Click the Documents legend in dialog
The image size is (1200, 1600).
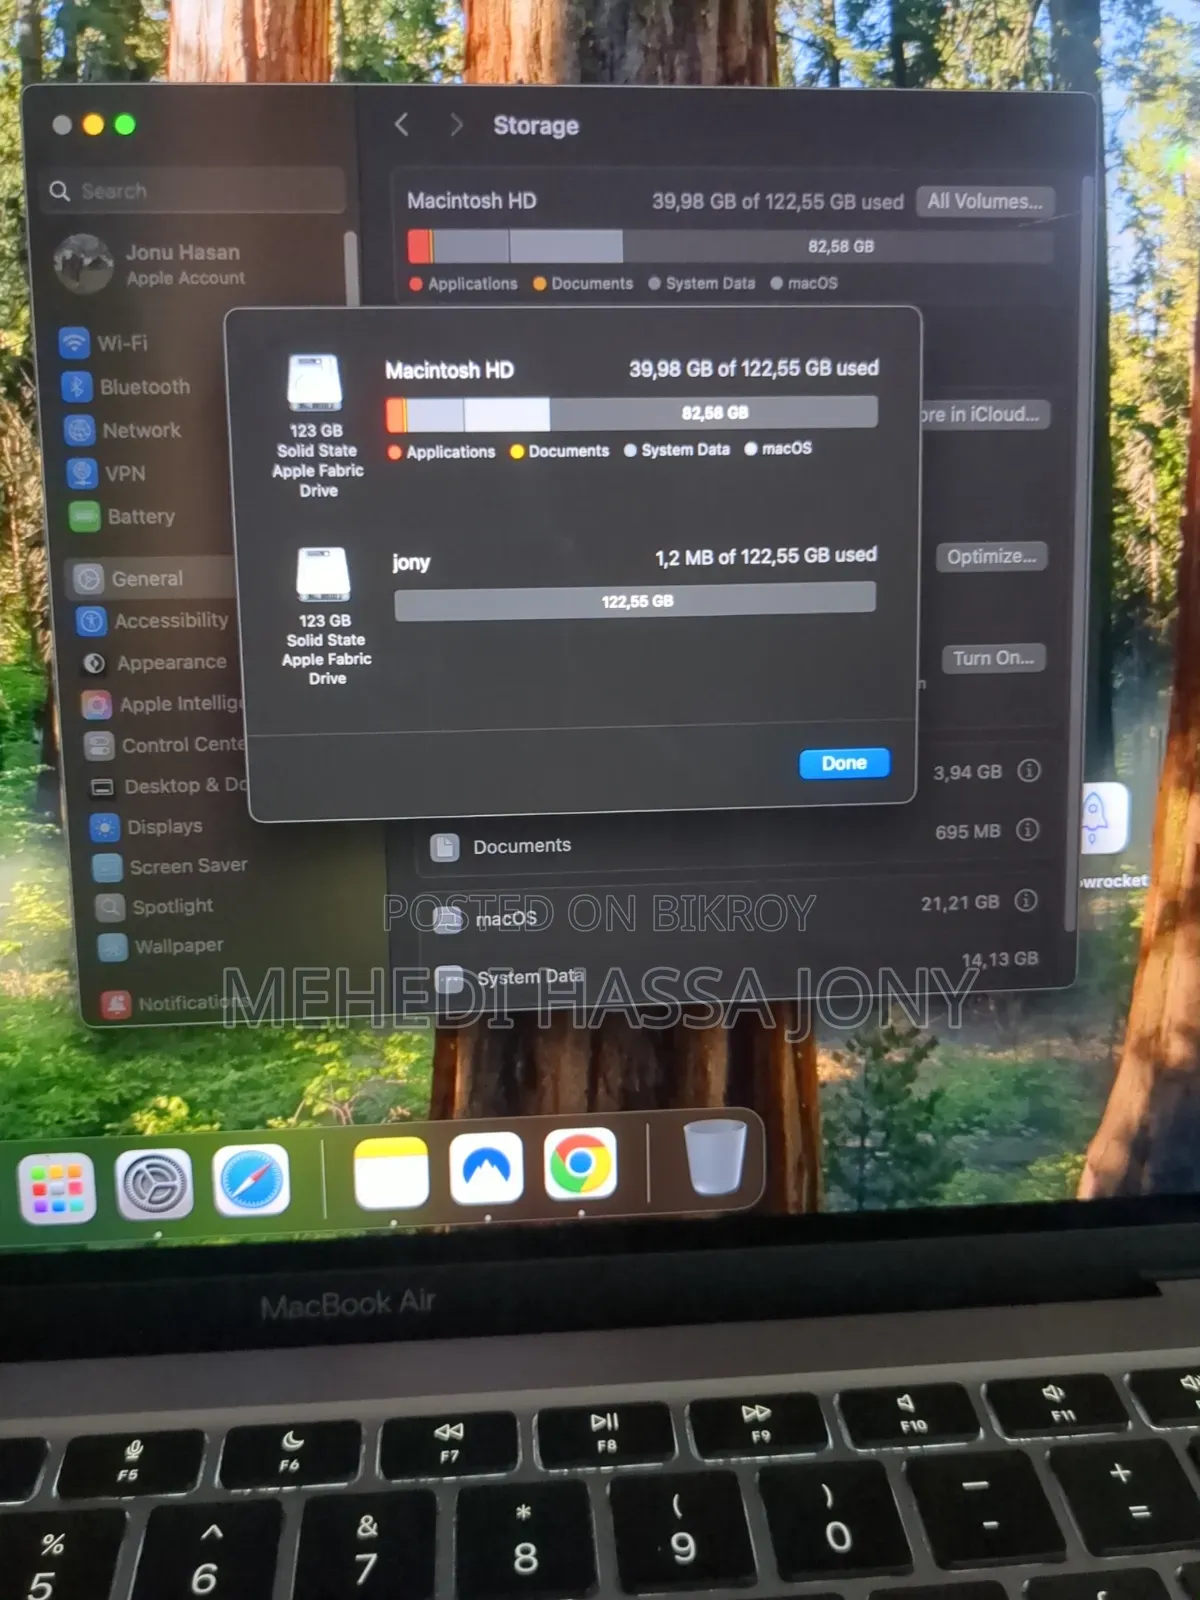pos(559,451)
